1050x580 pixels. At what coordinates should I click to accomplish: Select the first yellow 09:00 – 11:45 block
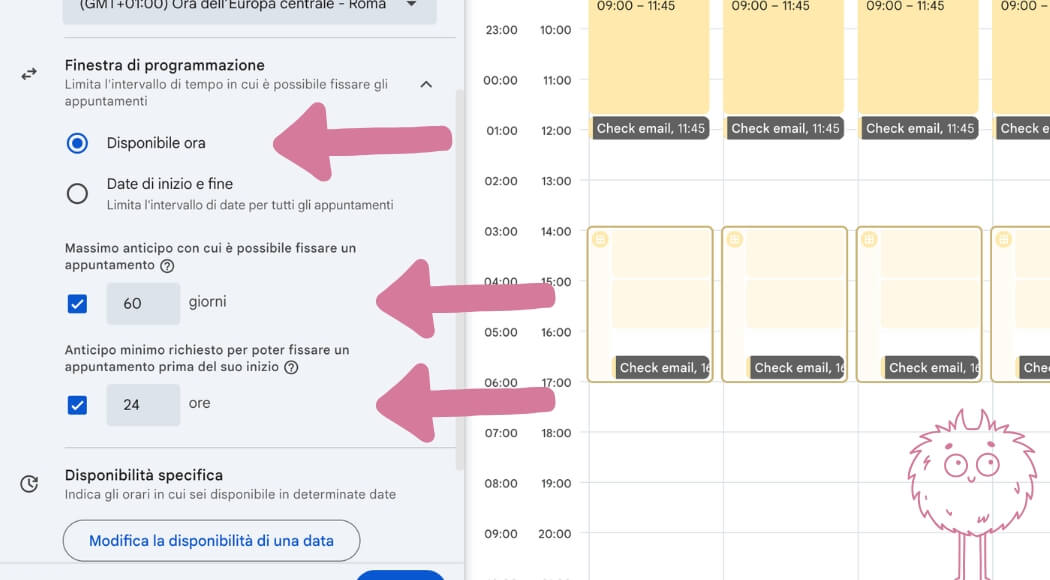click(x=649, y=57)
